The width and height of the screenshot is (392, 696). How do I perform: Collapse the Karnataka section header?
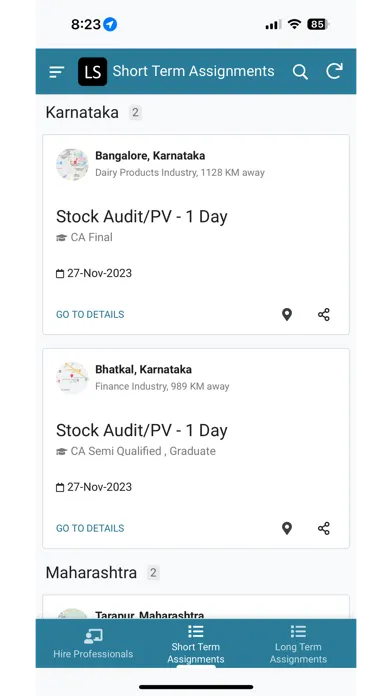point(82,112)
